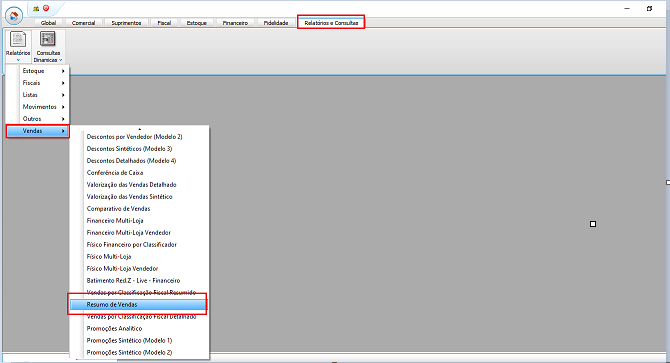
Task: Expand the Estoque reports submenu
Action: 38,71
